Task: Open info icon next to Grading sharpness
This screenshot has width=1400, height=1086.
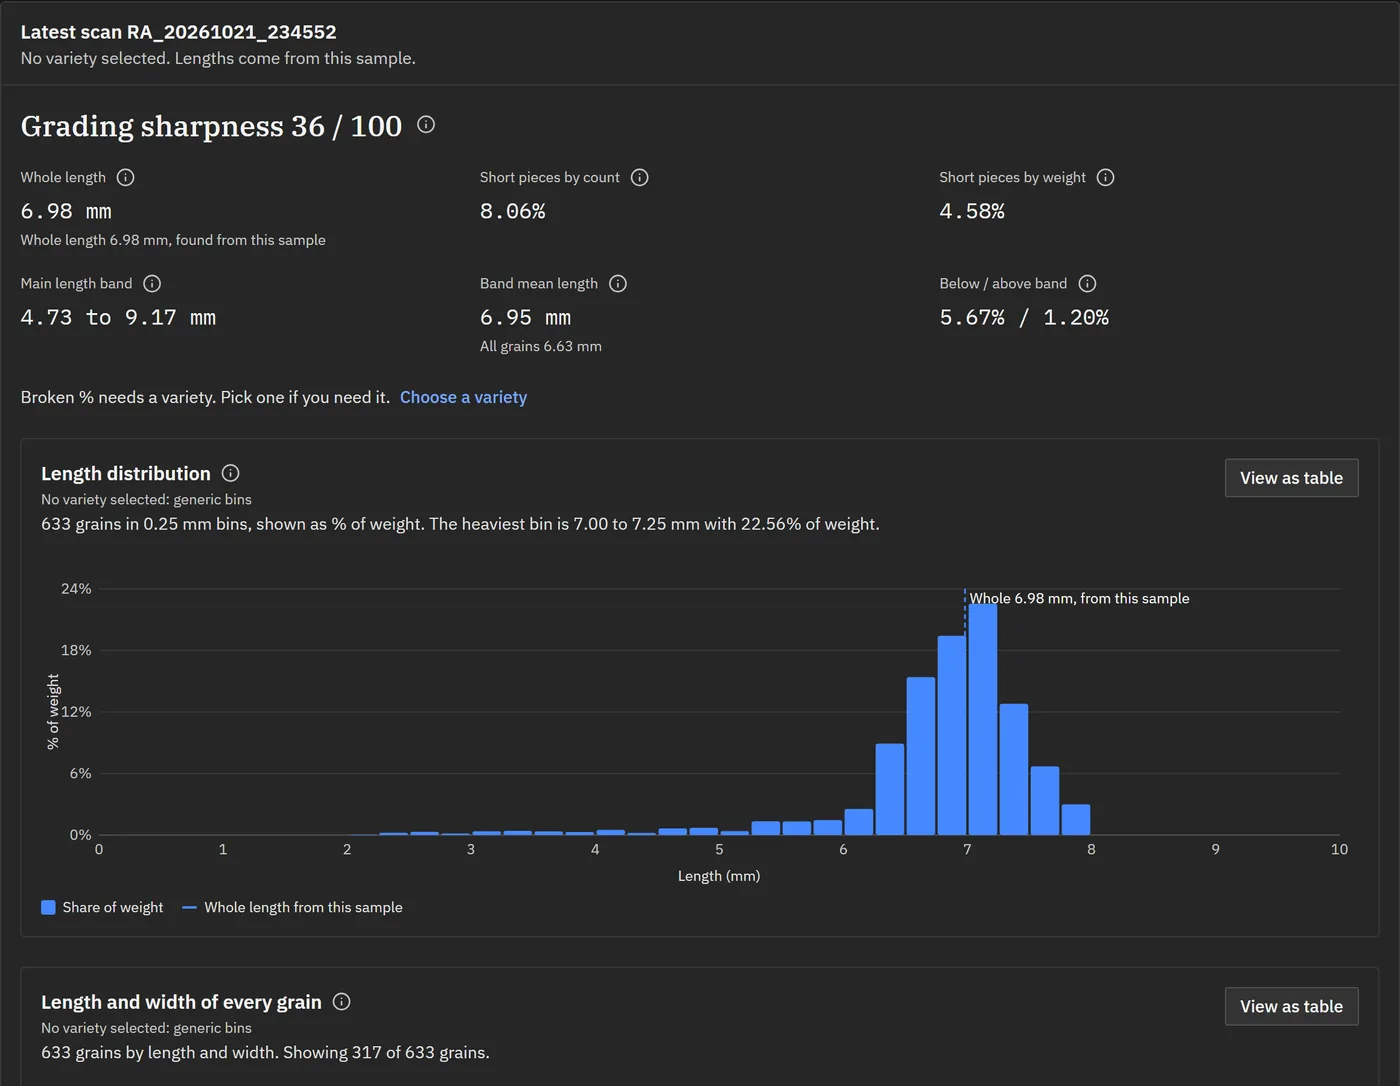Action: coord(426,125)
